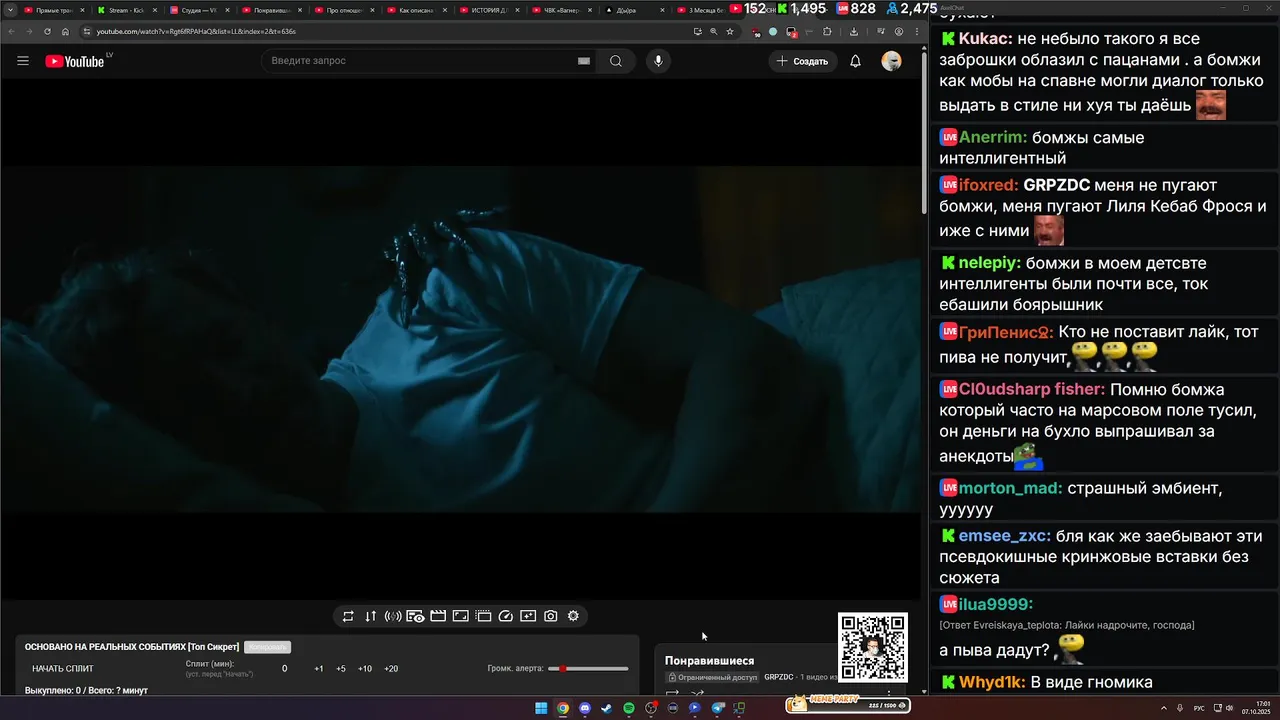Open playback speed gauge icon
Viewport: 1280px width, 720px height.
point(505,616)
